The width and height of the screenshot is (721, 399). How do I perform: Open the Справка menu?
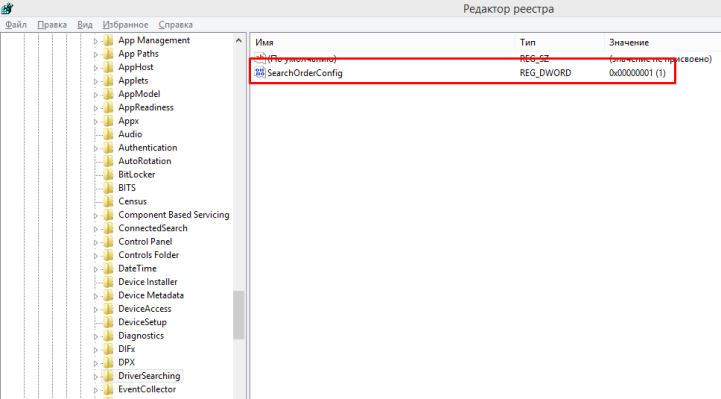pyautogui.click(x=175, y=25)
